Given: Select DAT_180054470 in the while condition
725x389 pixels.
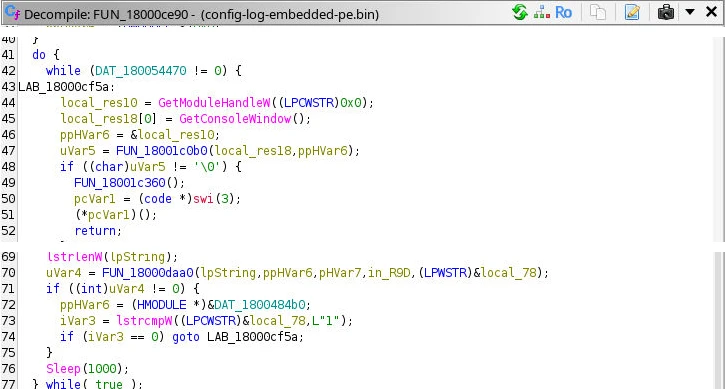Looking at the screenshot, I should (141, 71).
